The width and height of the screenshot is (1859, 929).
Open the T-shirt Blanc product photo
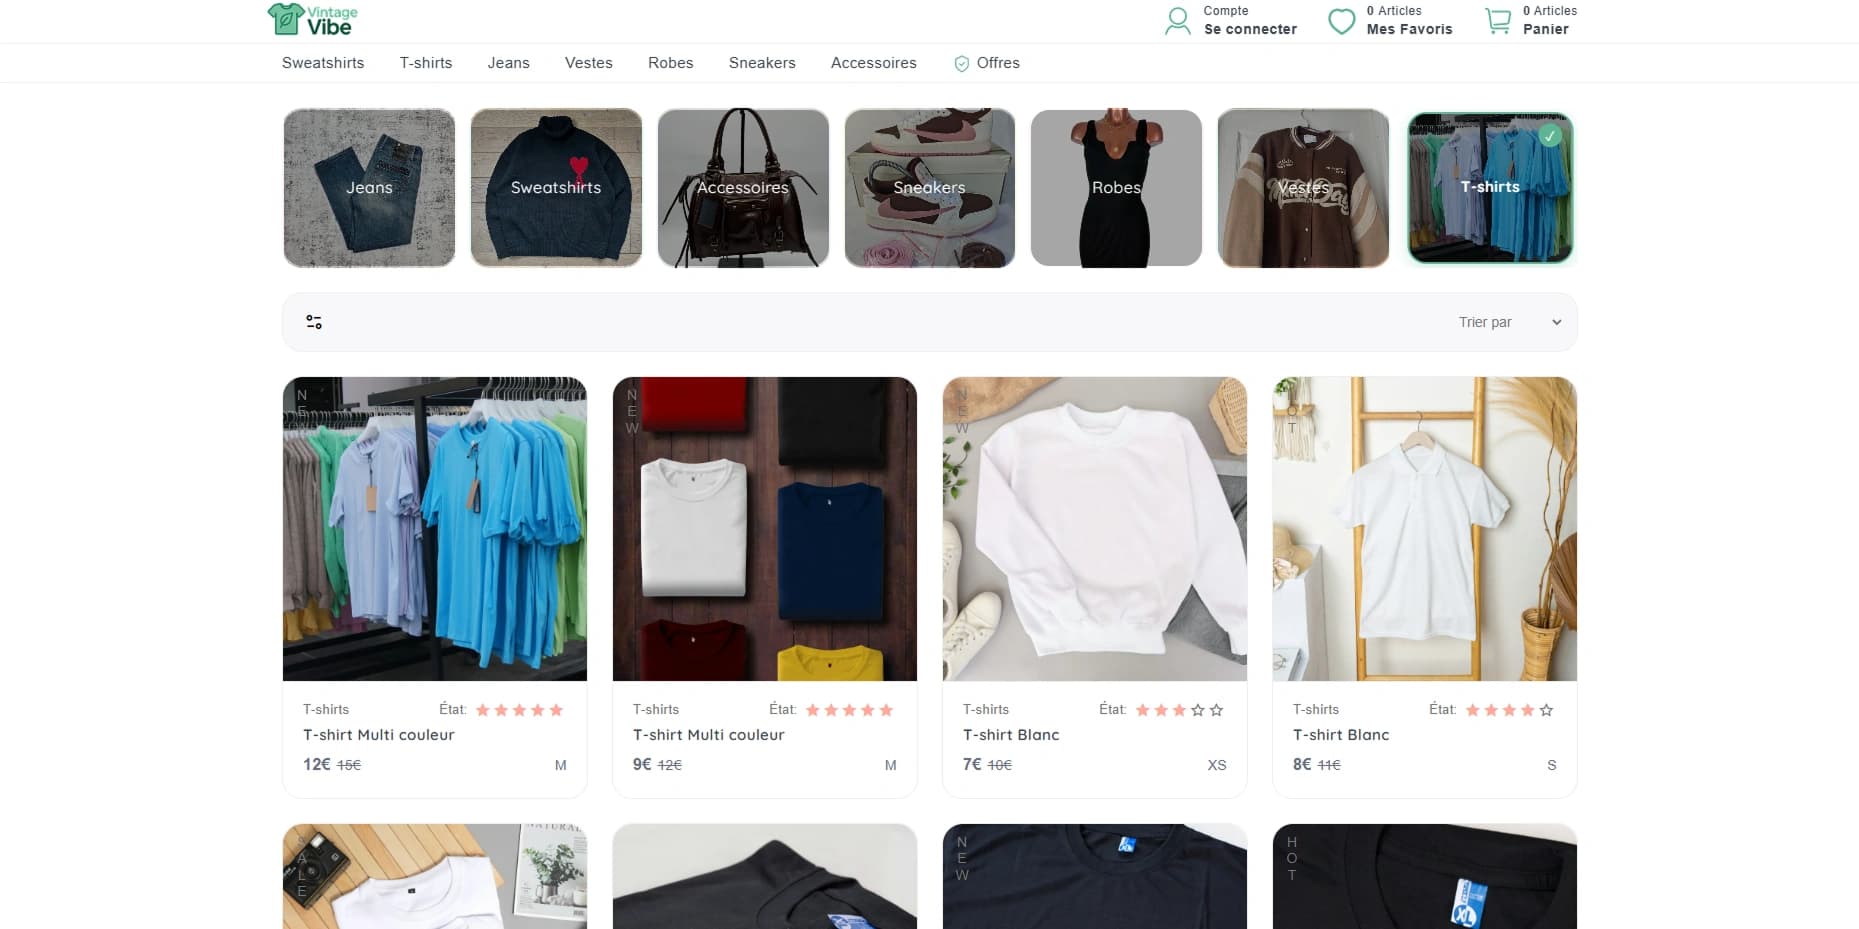1094,528
